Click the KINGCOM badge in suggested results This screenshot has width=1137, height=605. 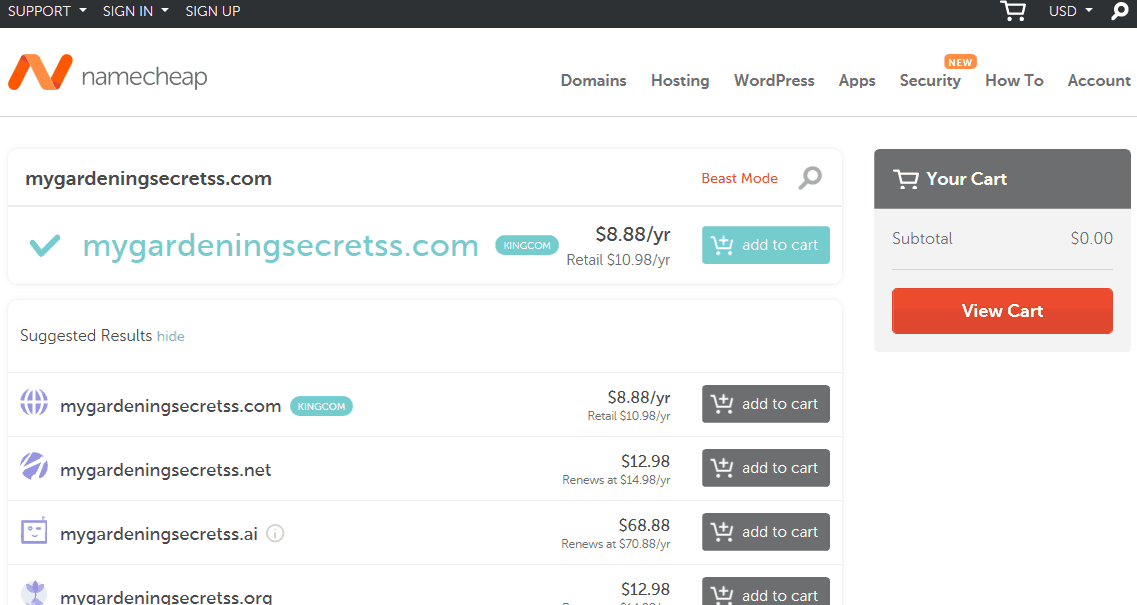[321, 406]
